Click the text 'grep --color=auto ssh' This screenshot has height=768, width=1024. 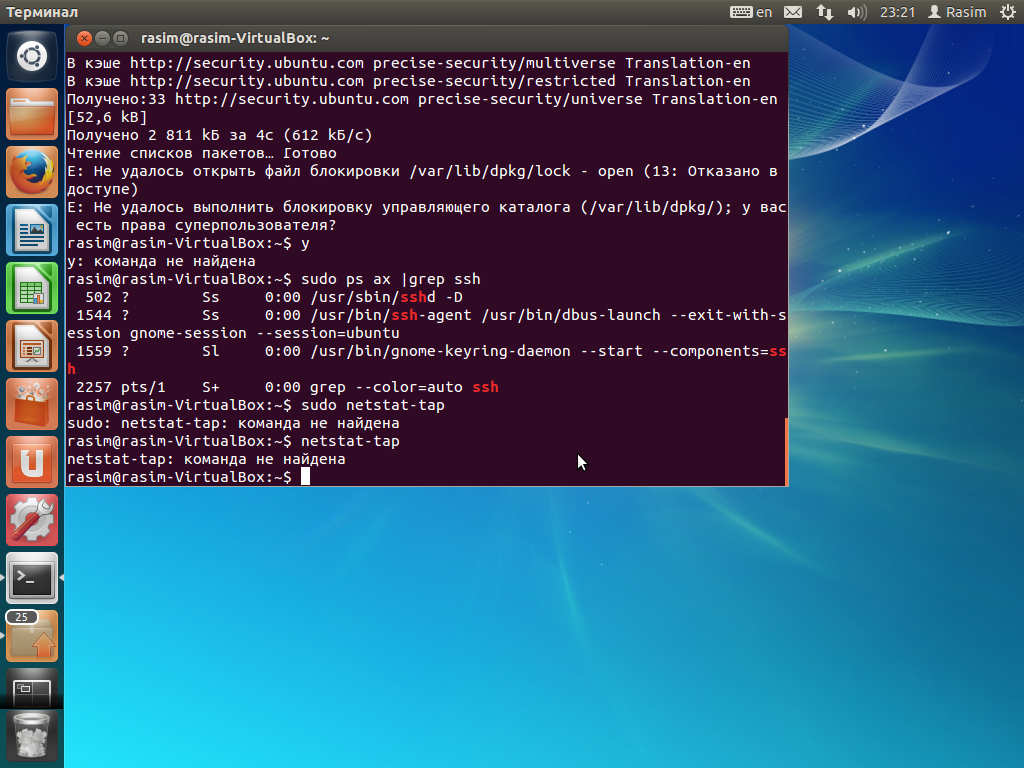coord(404,387)
